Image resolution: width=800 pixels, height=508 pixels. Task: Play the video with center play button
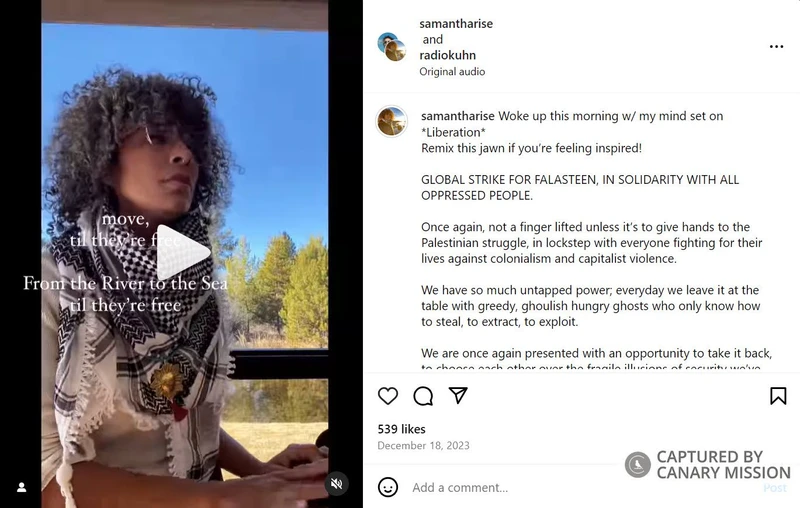(183, 252)
